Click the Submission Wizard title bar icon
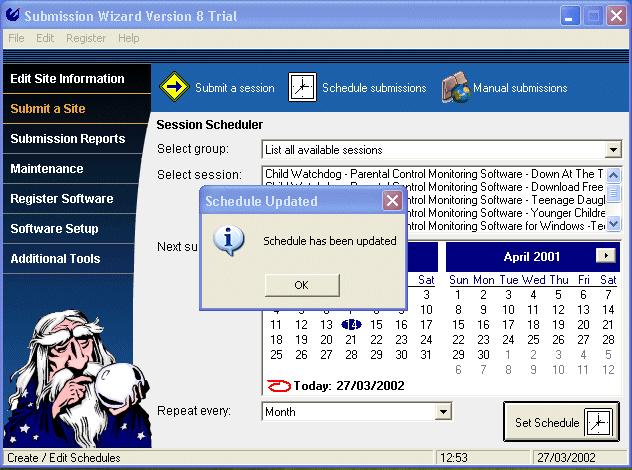632x470 pixels. tap(13, 15)
